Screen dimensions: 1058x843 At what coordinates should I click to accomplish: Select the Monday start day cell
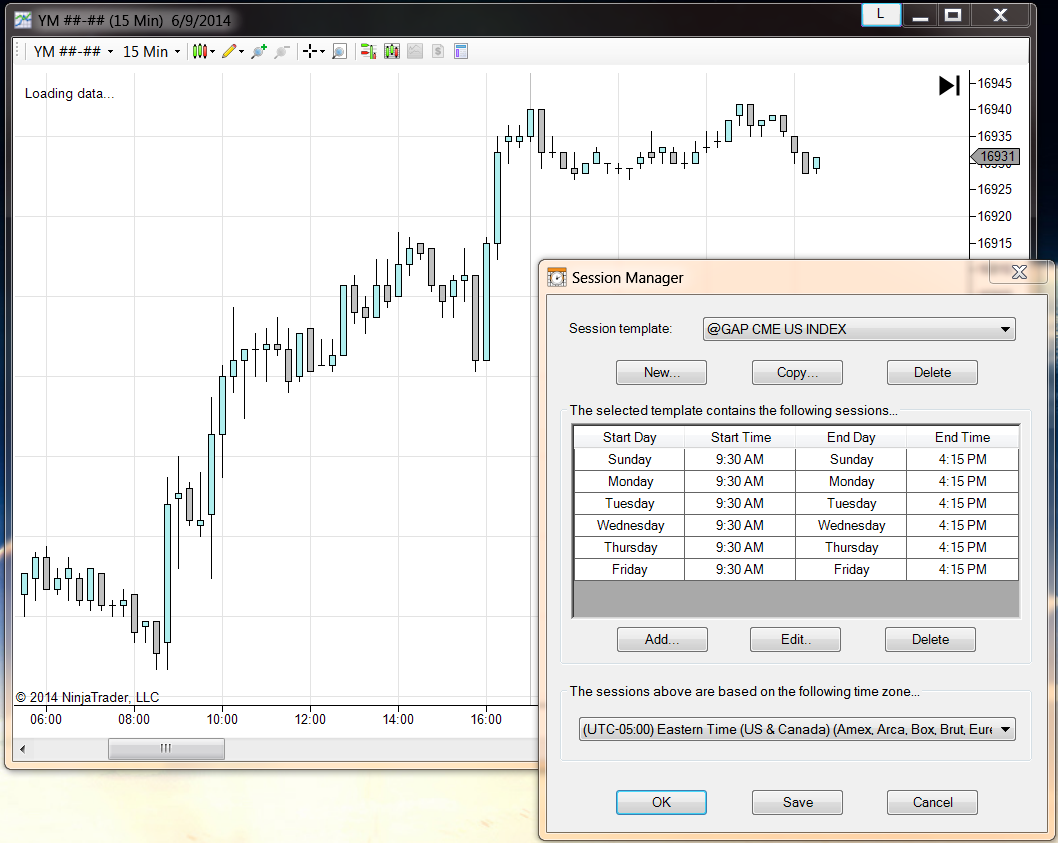click(x=629, y=482)
